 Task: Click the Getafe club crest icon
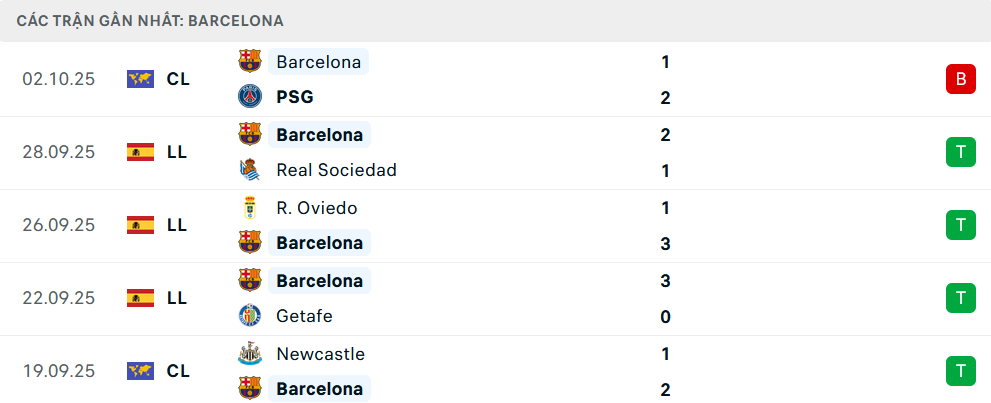click(249, 316)
